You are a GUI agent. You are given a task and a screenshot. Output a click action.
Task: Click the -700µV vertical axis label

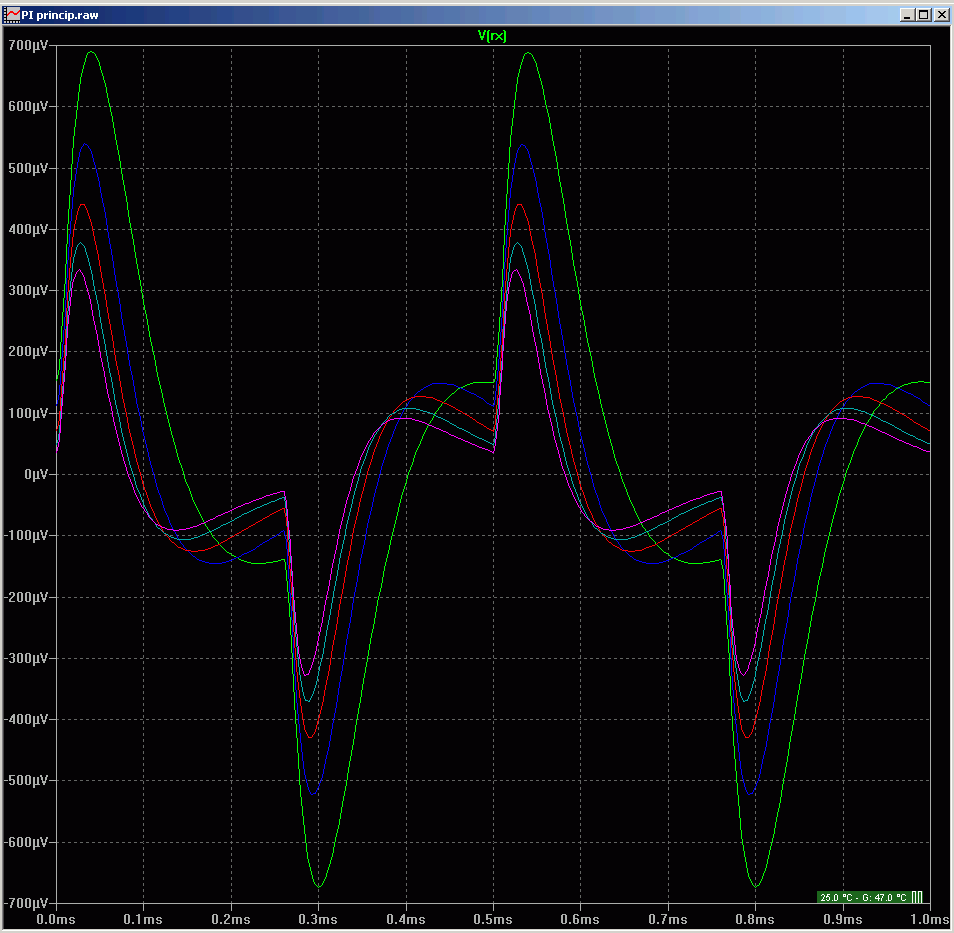[x=26, y=903]
